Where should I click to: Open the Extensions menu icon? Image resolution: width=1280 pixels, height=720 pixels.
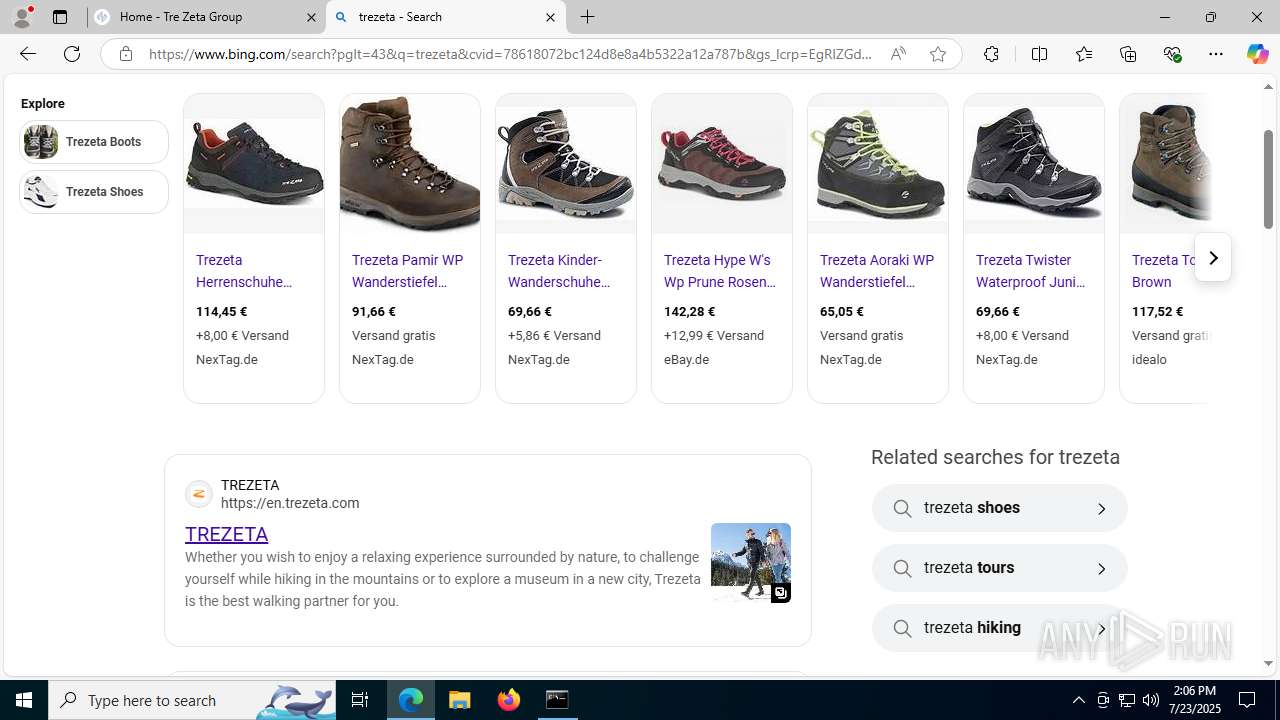(991, 54)
